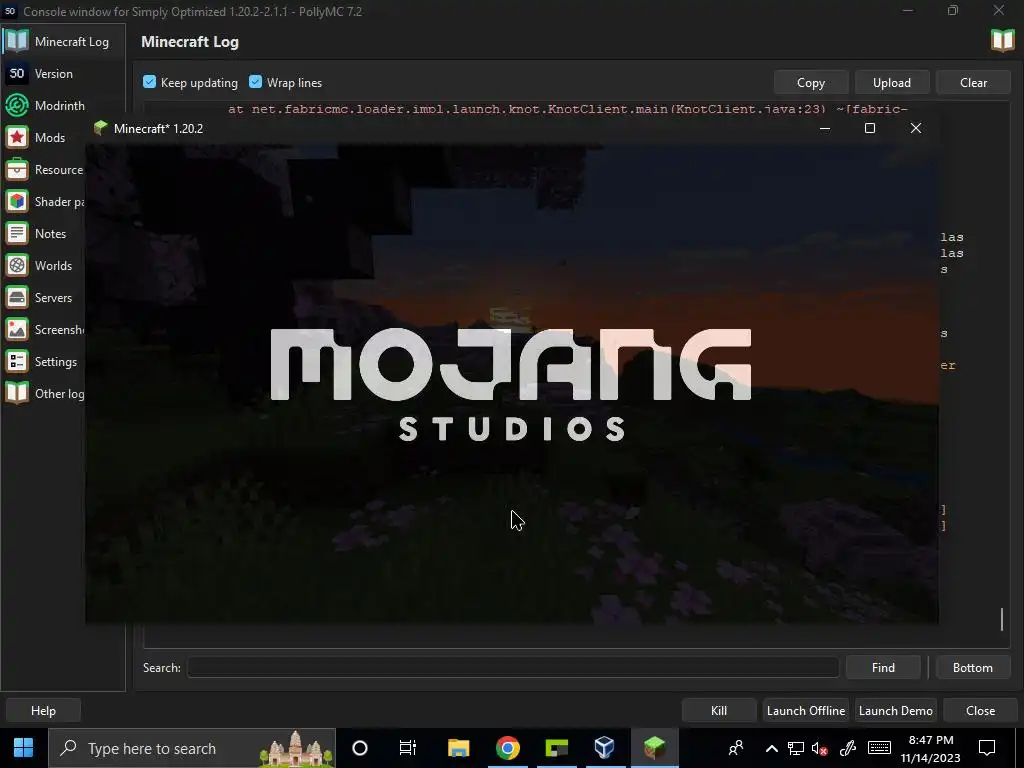Click the Notes page icon
Screen dimensions: 1024x768
[17, 233]
